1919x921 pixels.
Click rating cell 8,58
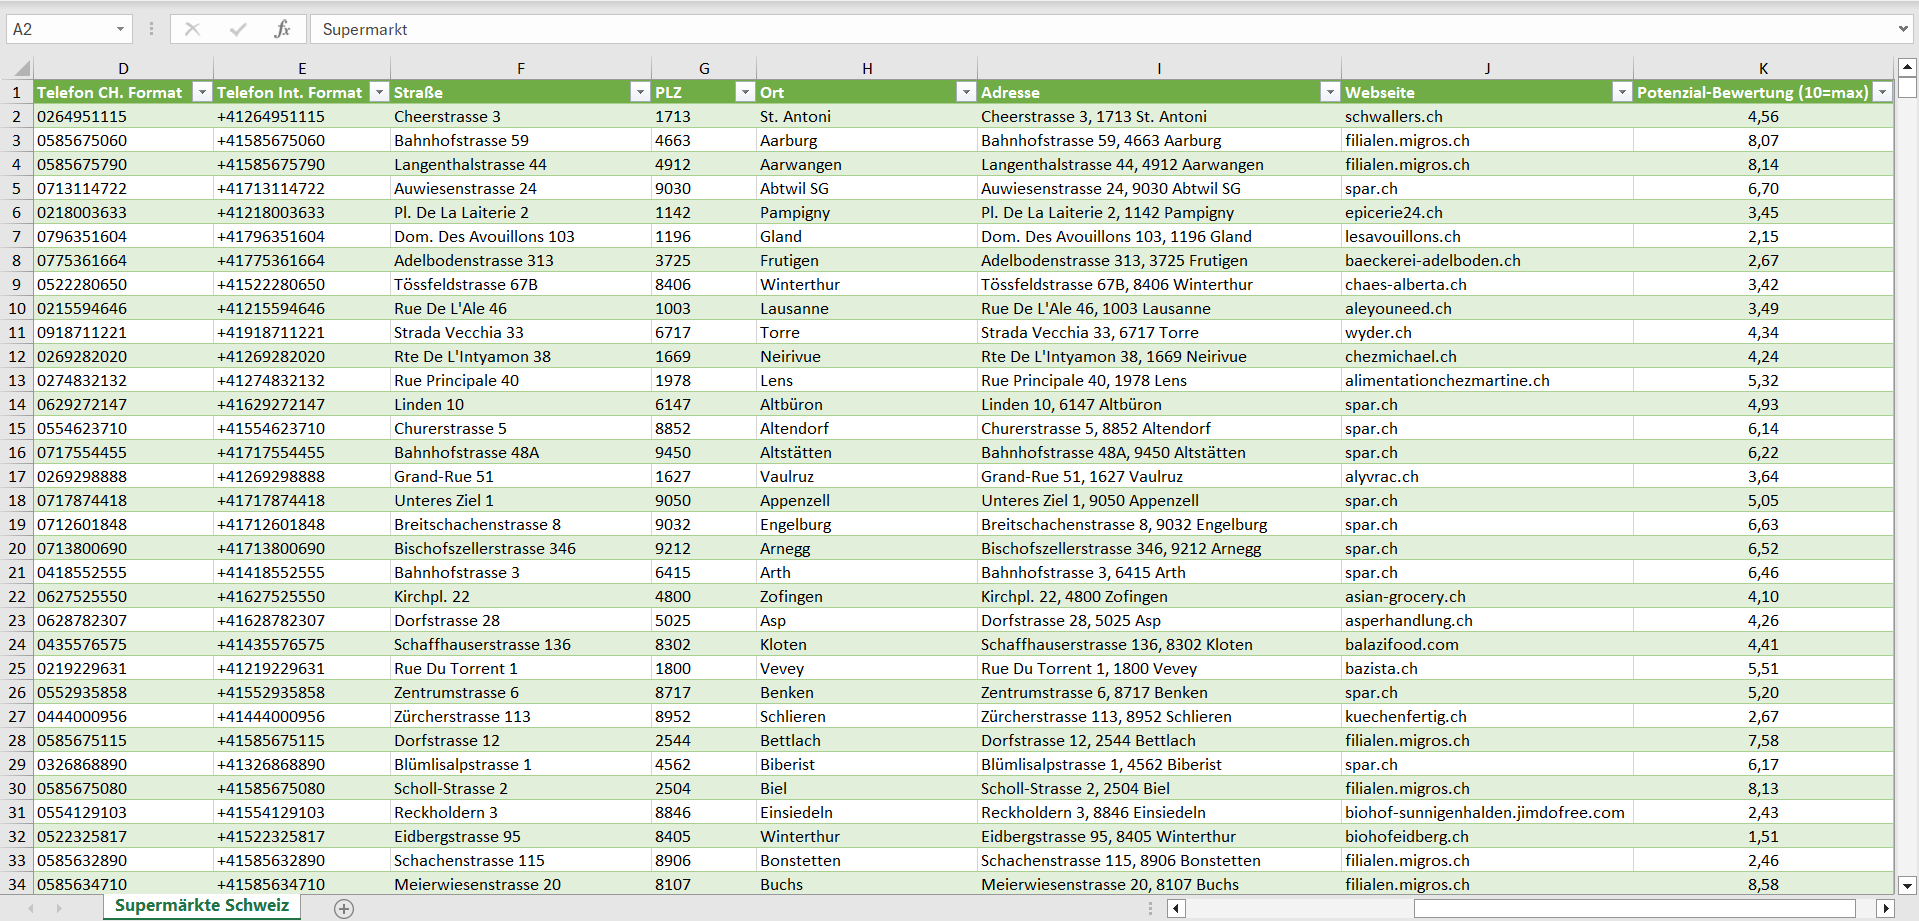click(1763, 884)
